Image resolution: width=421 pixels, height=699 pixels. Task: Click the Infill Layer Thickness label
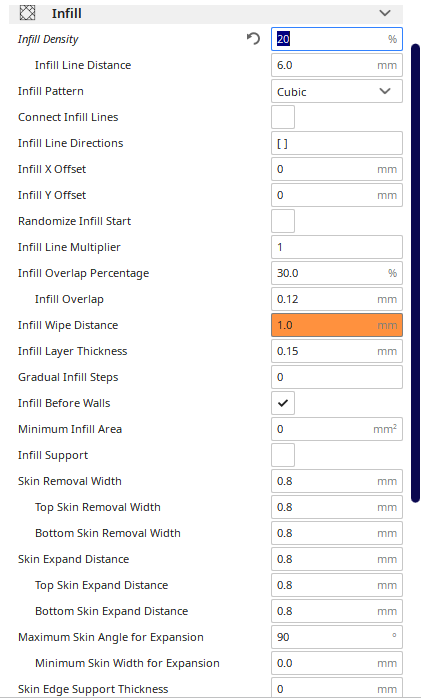72,351
